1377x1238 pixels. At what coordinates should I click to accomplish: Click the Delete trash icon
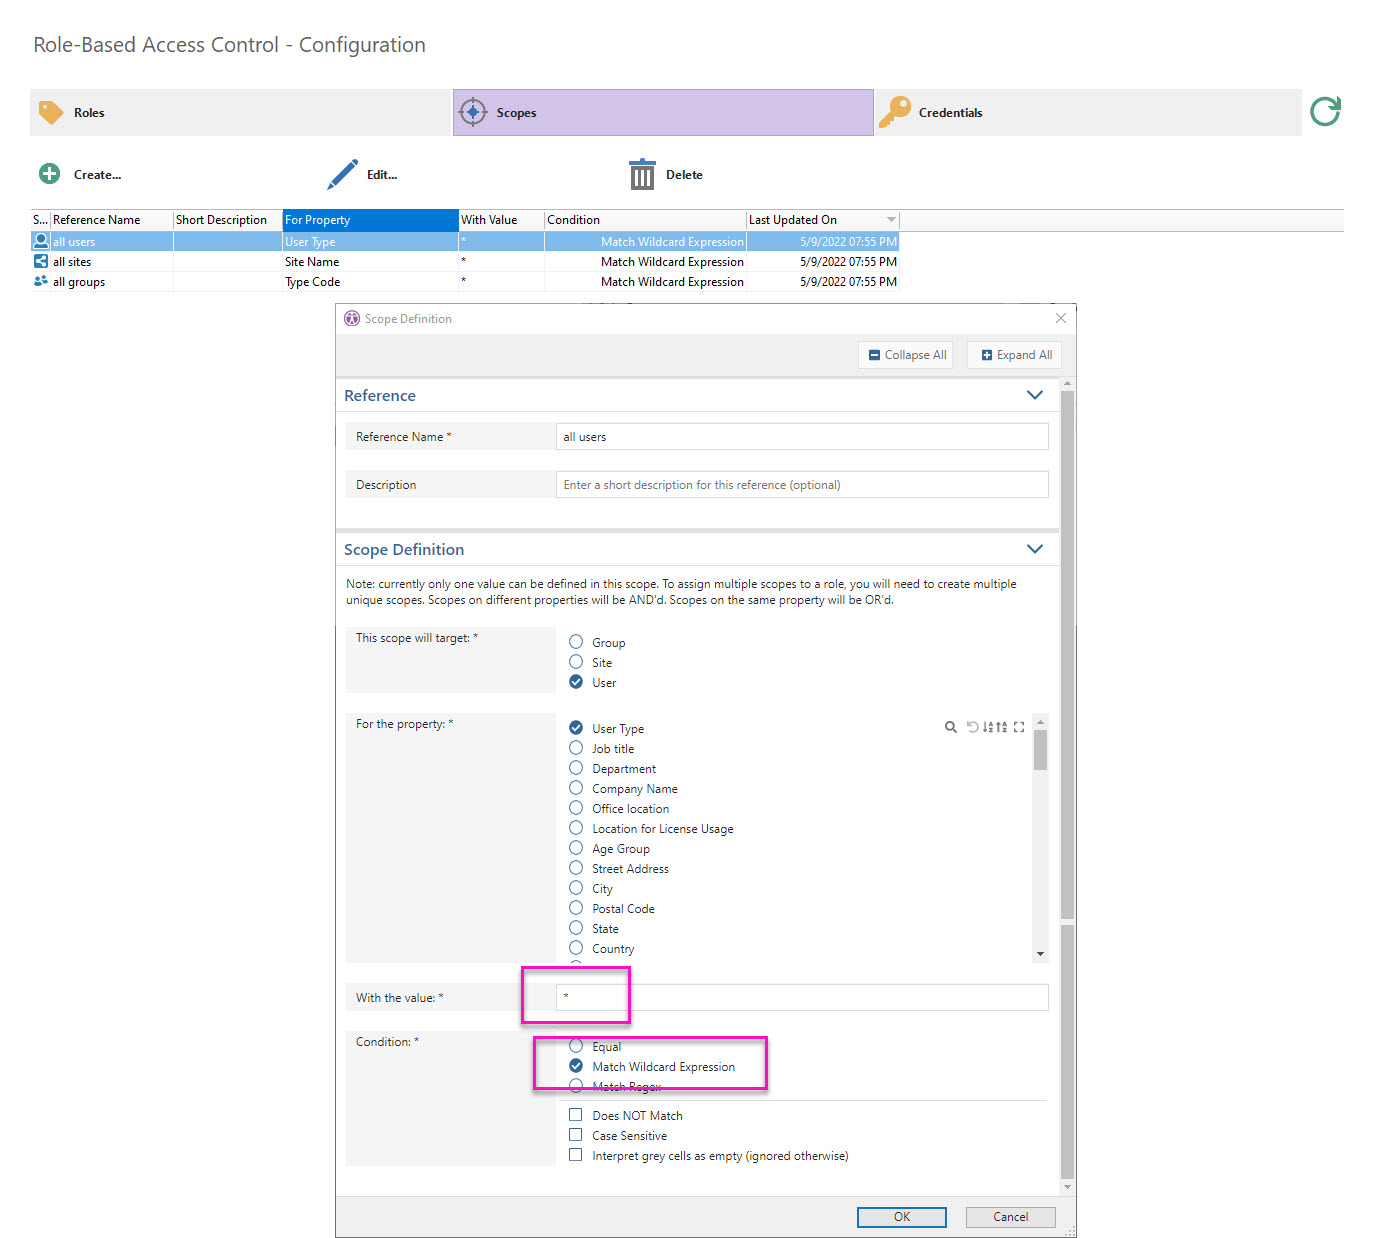tap(642, 173)
